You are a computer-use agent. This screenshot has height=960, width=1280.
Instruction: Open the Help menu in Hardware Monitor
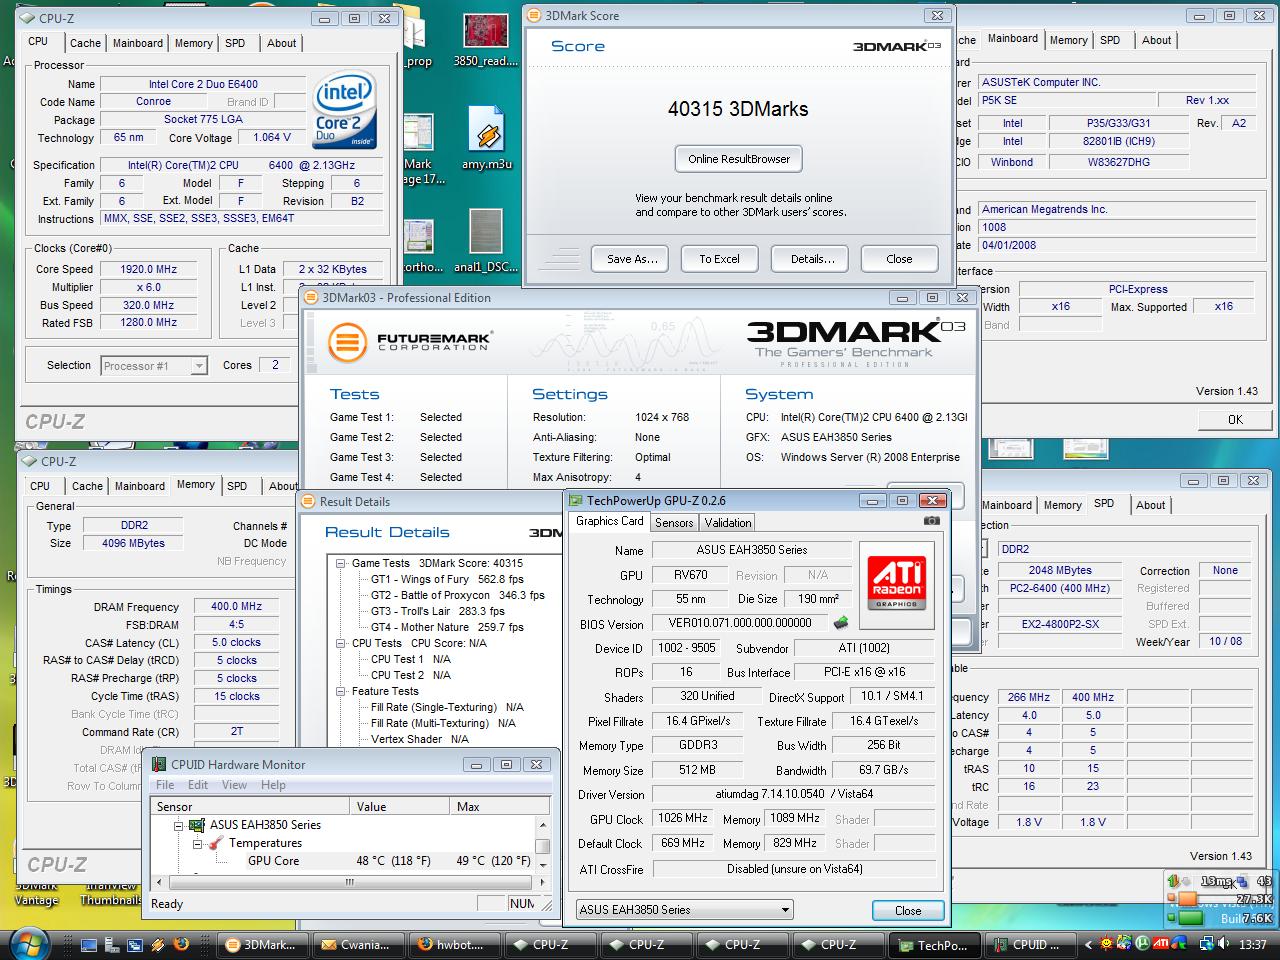pos(273,785)
